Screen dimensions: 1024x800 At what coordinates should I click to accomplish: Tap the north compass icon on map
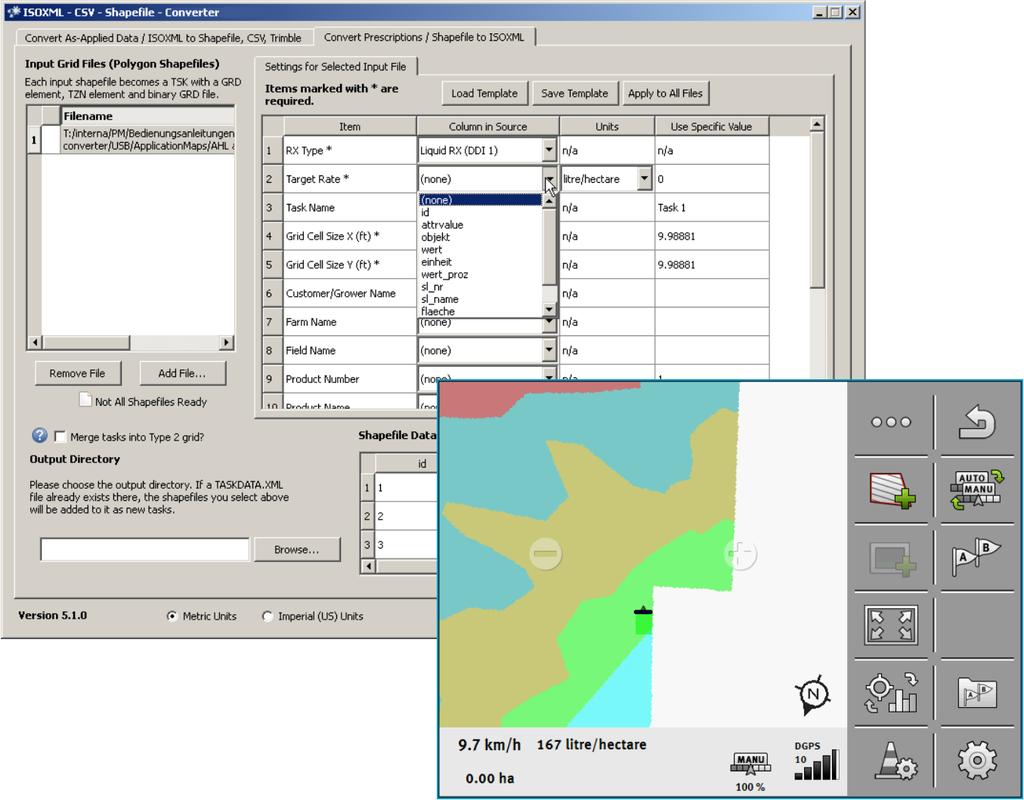[813, 694]
